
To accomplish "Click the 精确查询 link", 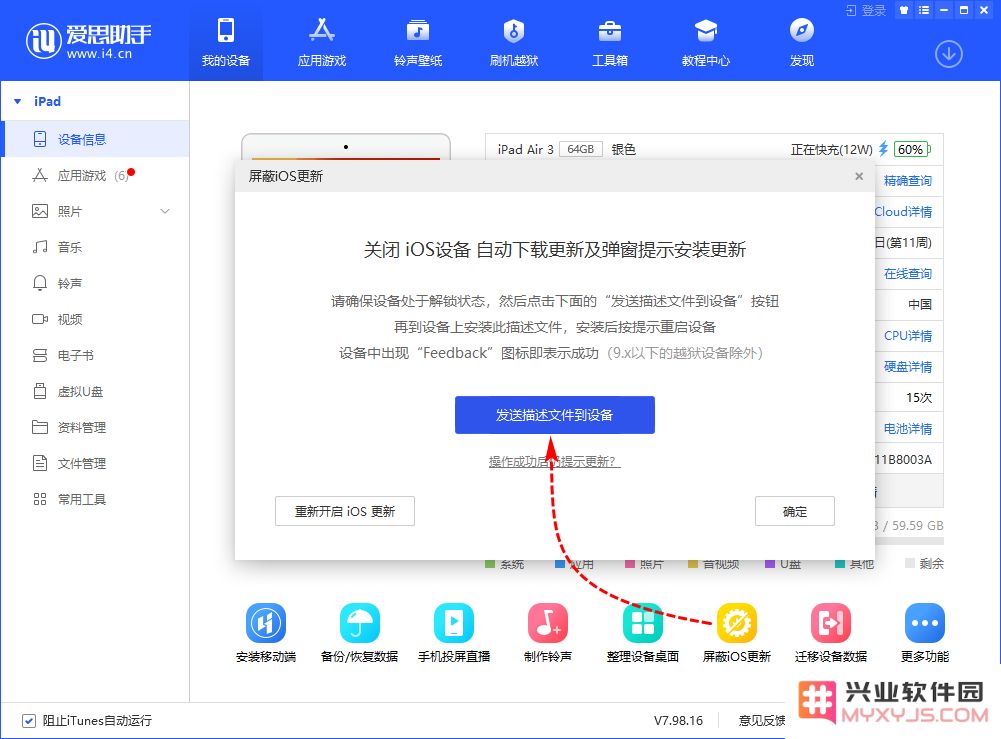I will pos(908,181).
